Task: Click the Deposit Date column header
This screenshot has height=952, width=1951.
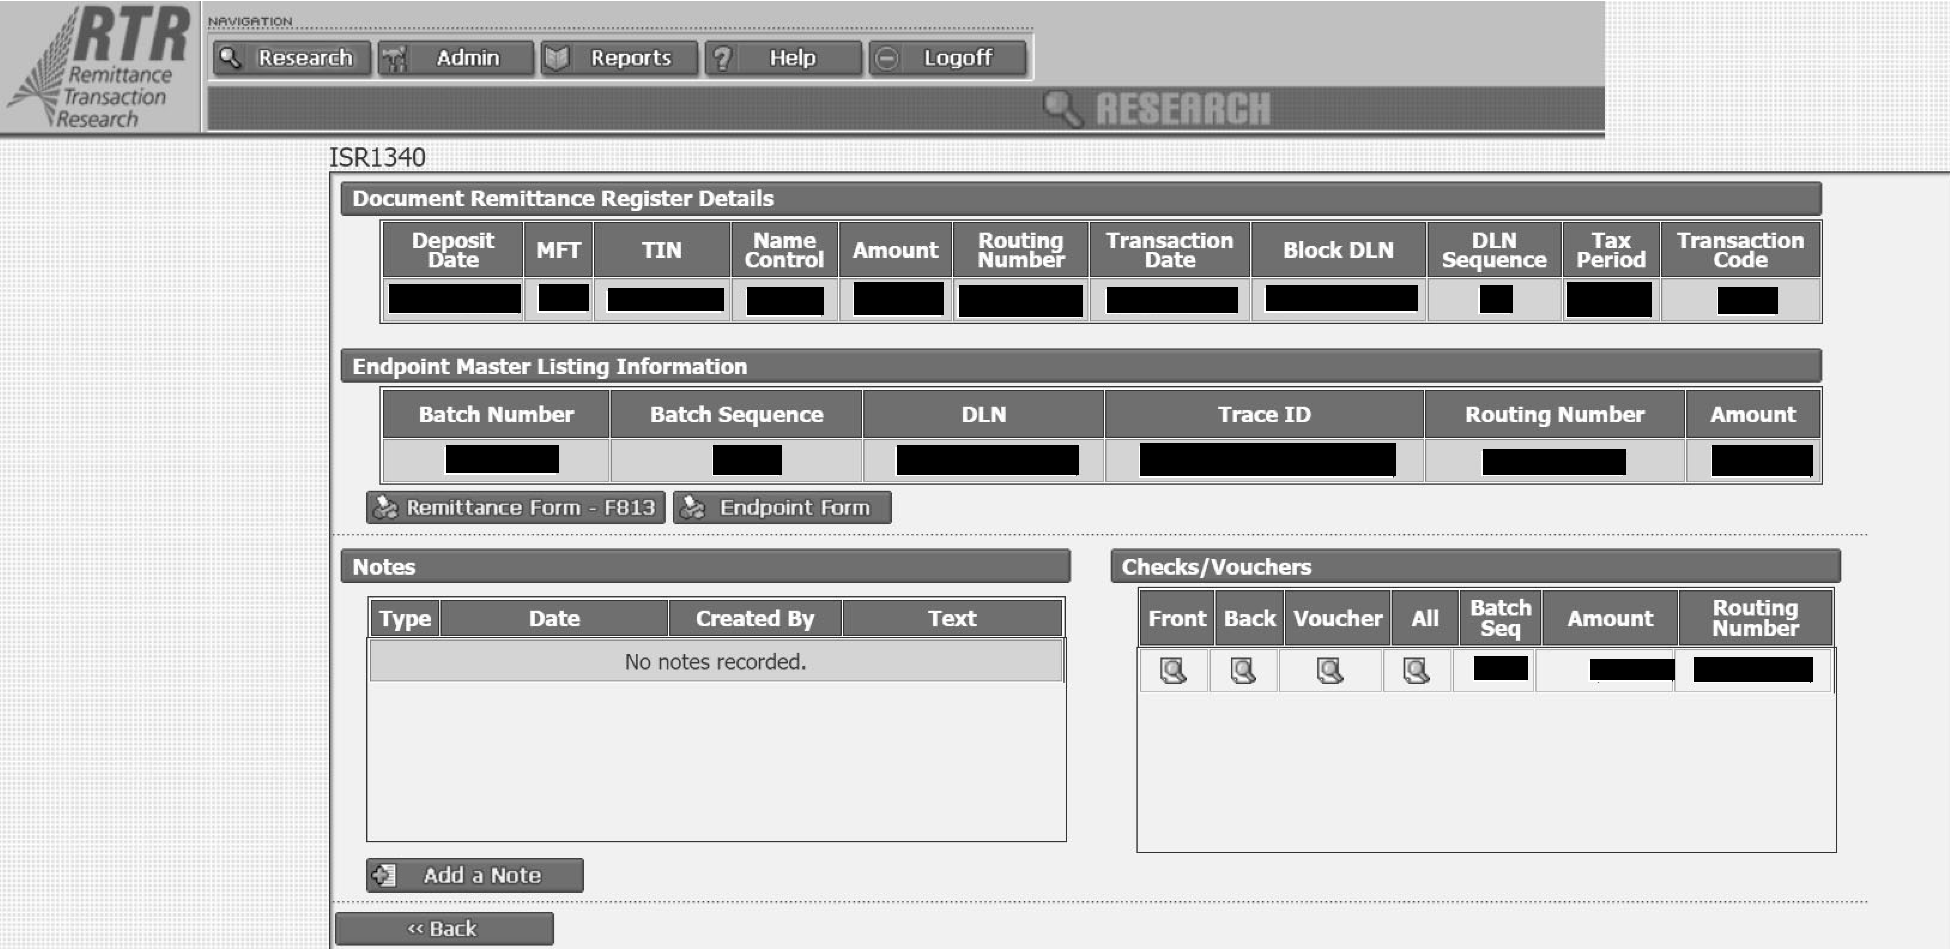Action: click(x=453, y=250)
